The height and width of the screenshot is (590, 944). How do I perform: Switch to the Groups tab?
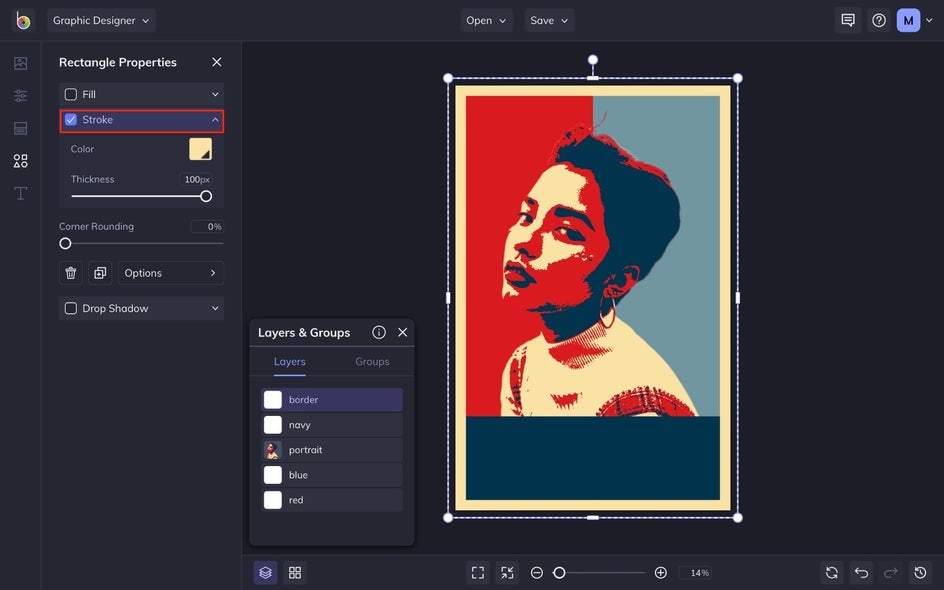point(372,362)
